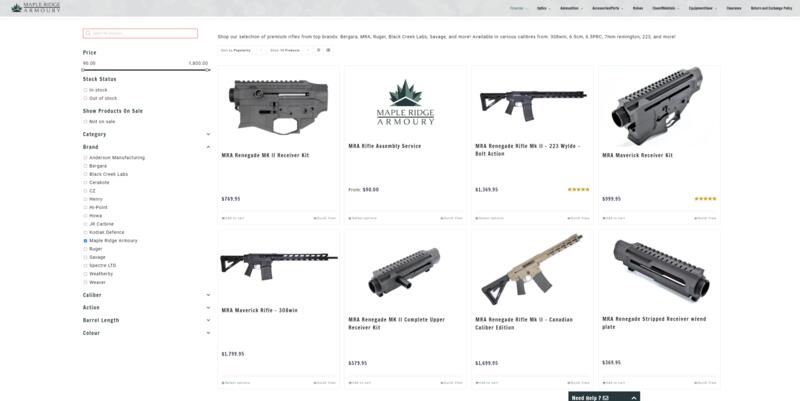Collapse the Brand filter section
800x401 pixels.
[x=208, y=147]
